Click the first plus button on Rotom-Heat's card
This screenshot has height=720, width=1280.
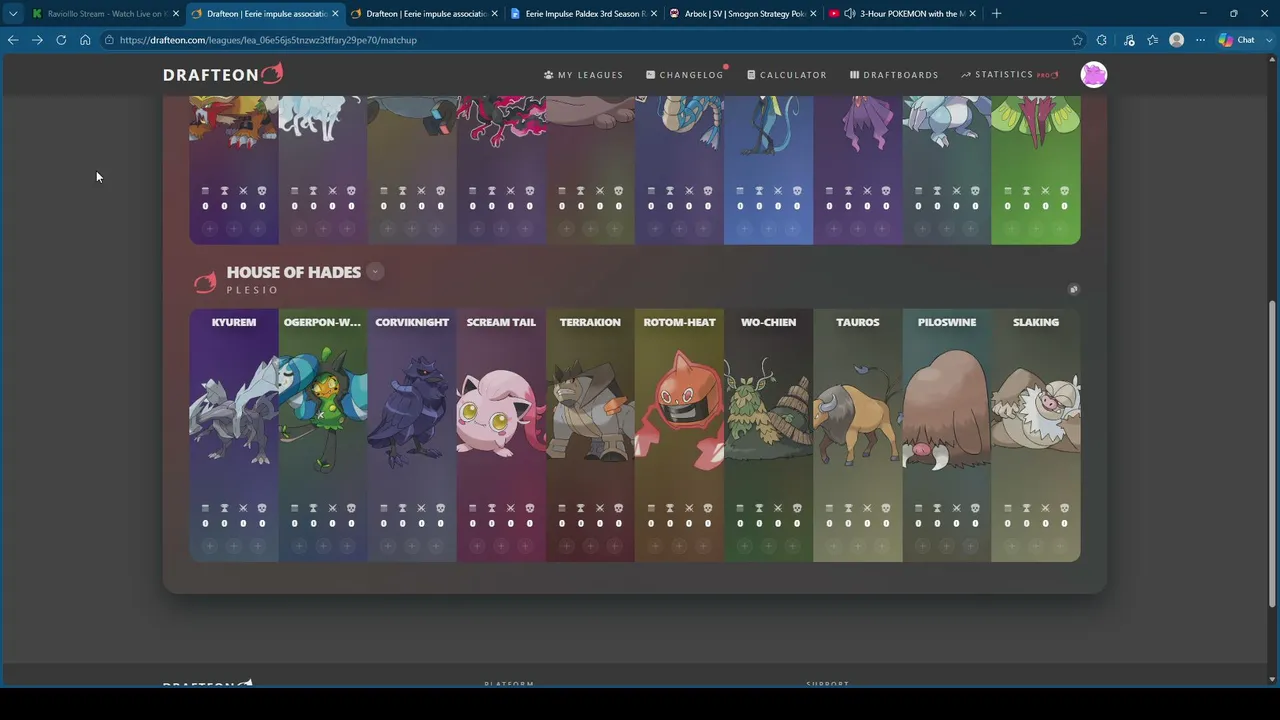655,546
